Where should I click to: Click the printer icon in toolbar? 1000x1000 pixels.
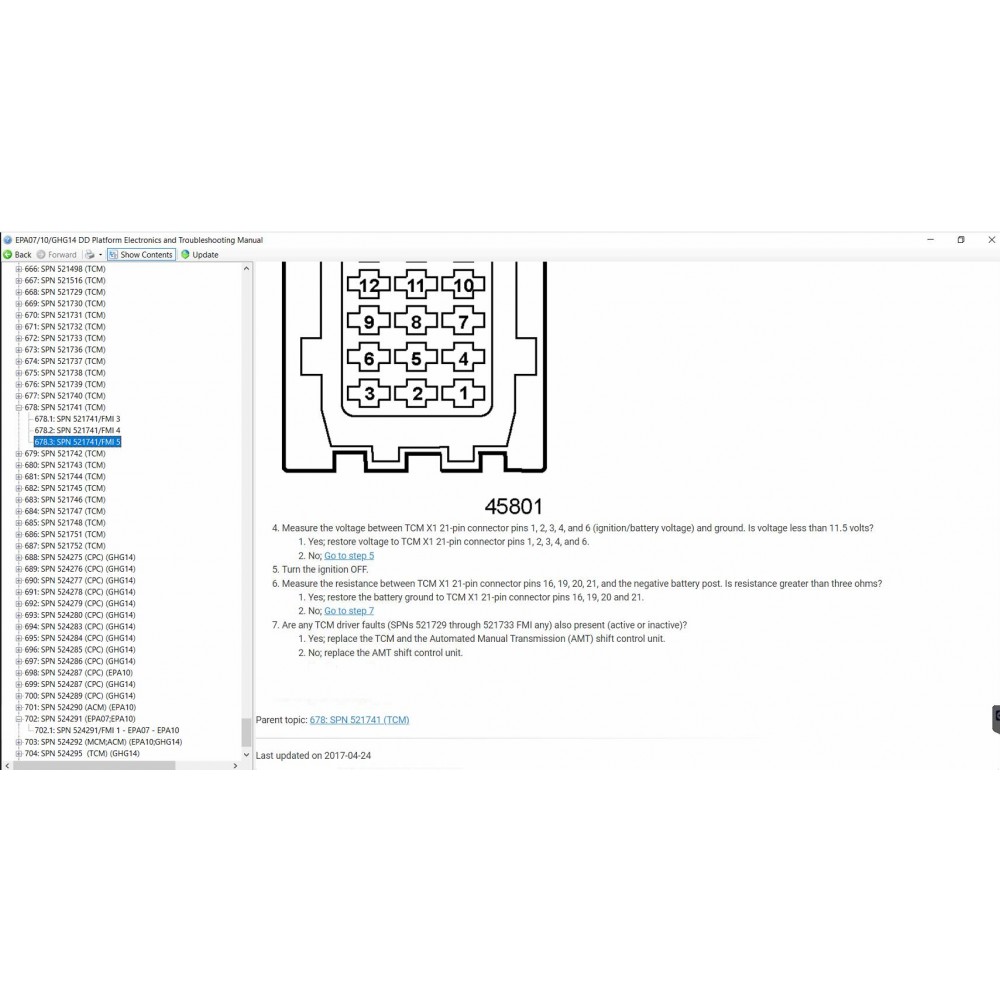(89, 255)
